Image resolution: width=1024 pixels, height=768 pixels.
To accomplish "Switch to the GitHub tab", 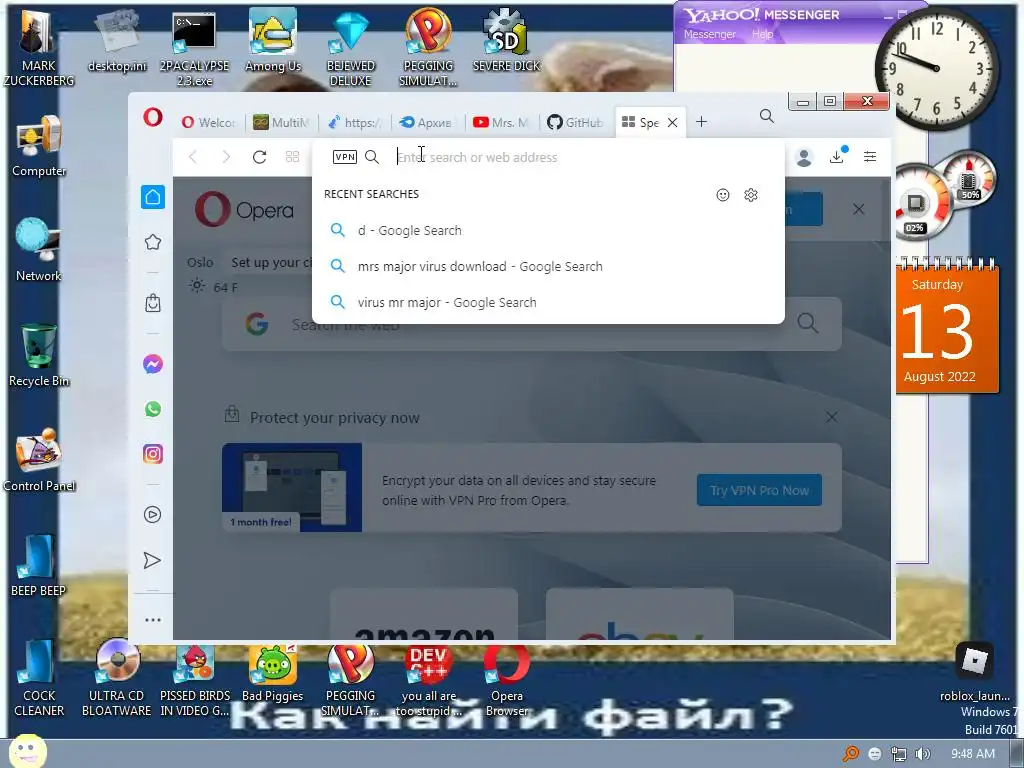I will [x=575, y=122].
